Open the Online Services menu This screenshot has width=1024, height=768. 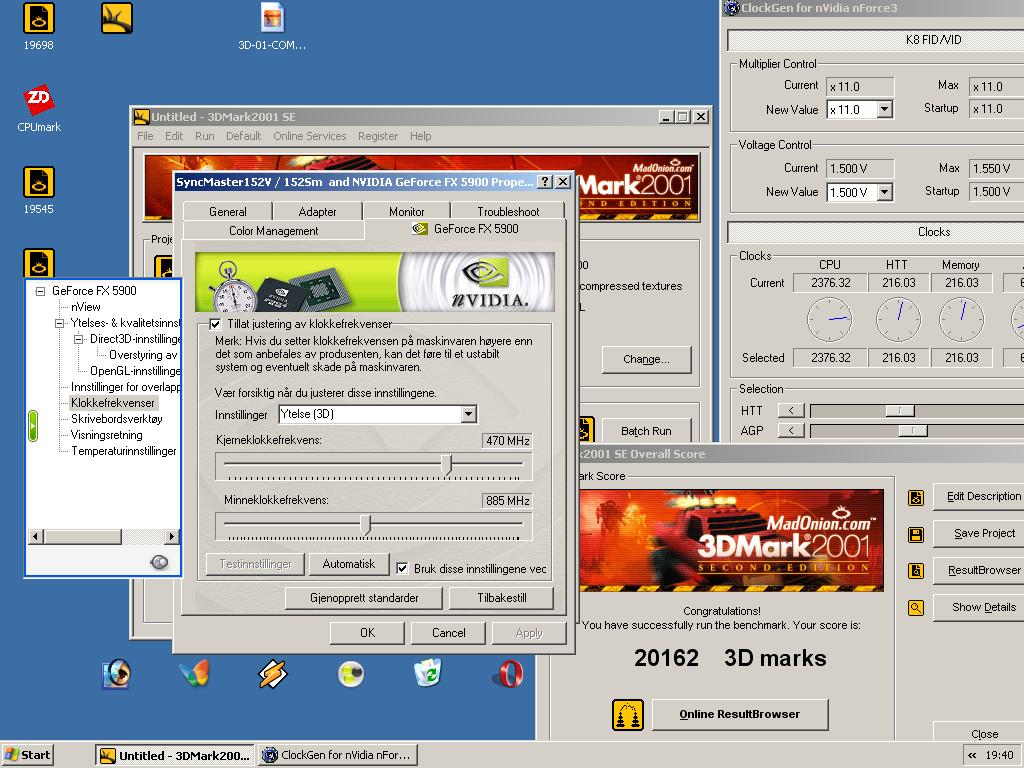coord(310,136)
